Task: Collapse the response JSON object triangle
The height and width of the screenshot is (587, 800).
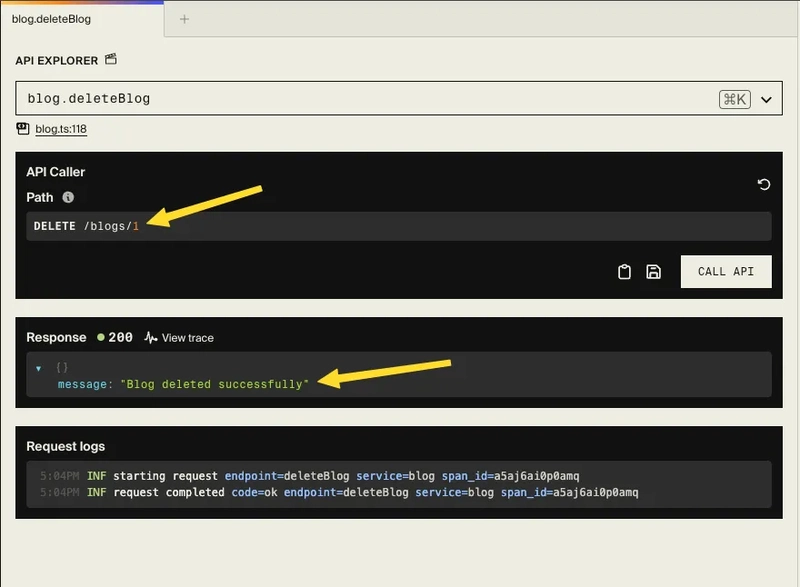Action: pyautogui.click(x=39, y=368)
